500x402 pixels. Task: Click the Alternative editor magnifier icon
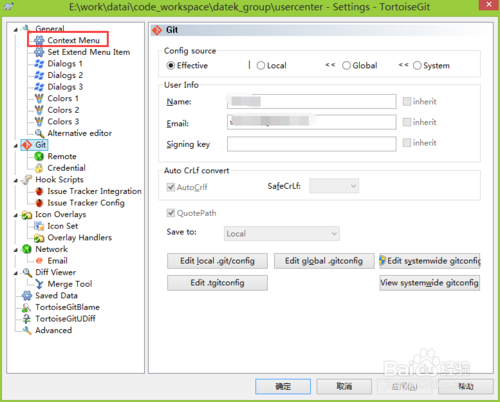pyautogui.click(x=39, y=133)
